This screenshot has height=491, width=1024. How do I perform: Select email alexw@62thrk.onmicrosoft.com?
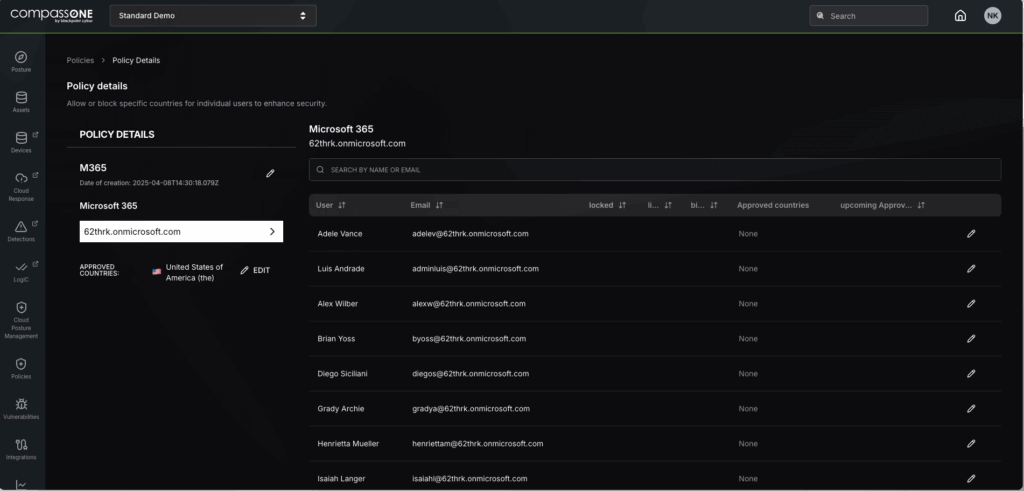pyautogui.click(x=469, y=304)
